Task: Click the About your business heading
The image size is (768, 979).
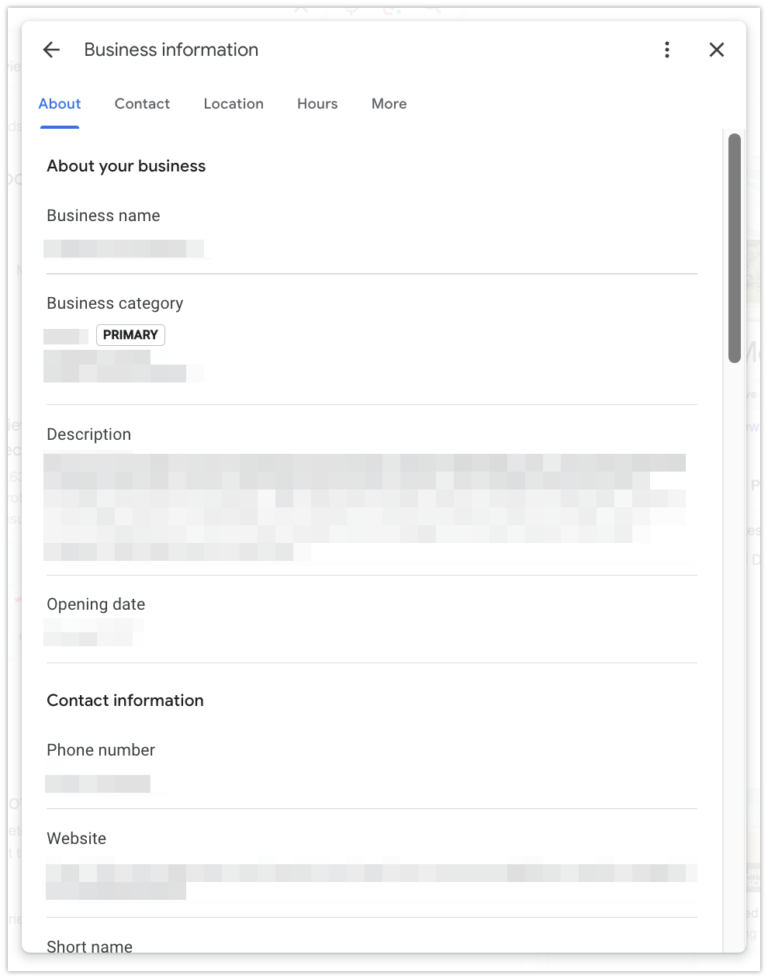Action: (x=126, y=166)
